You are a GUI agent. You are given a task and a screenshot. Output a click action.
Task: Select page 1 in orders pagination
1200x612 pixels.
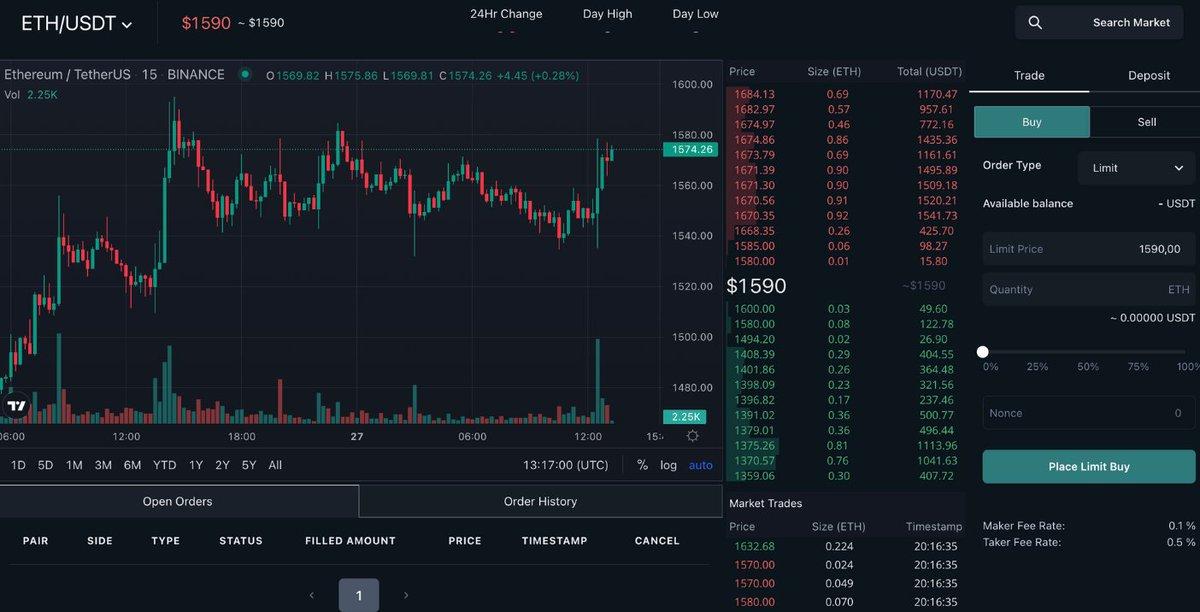(359, 595)
